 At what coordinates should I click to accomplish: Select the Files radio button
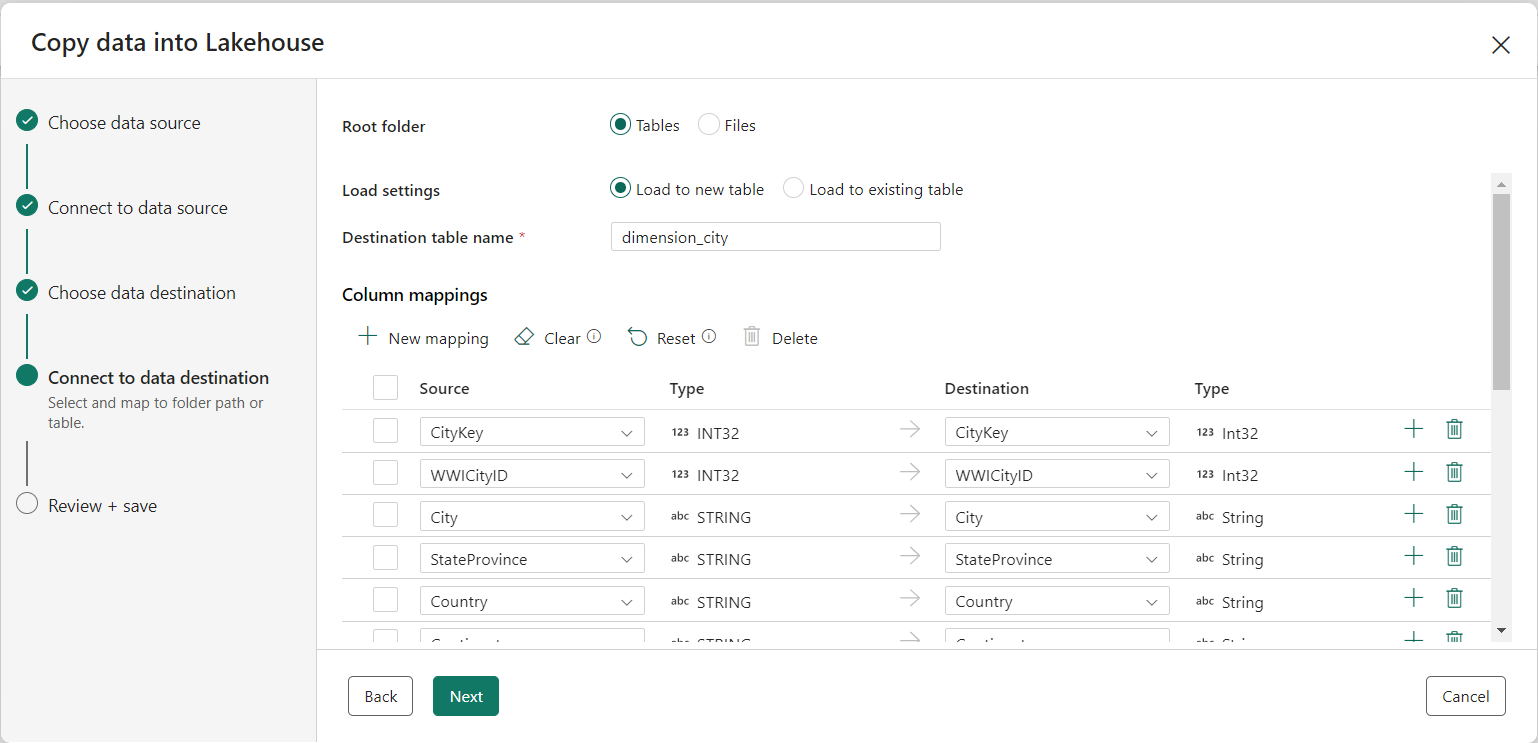708,124
